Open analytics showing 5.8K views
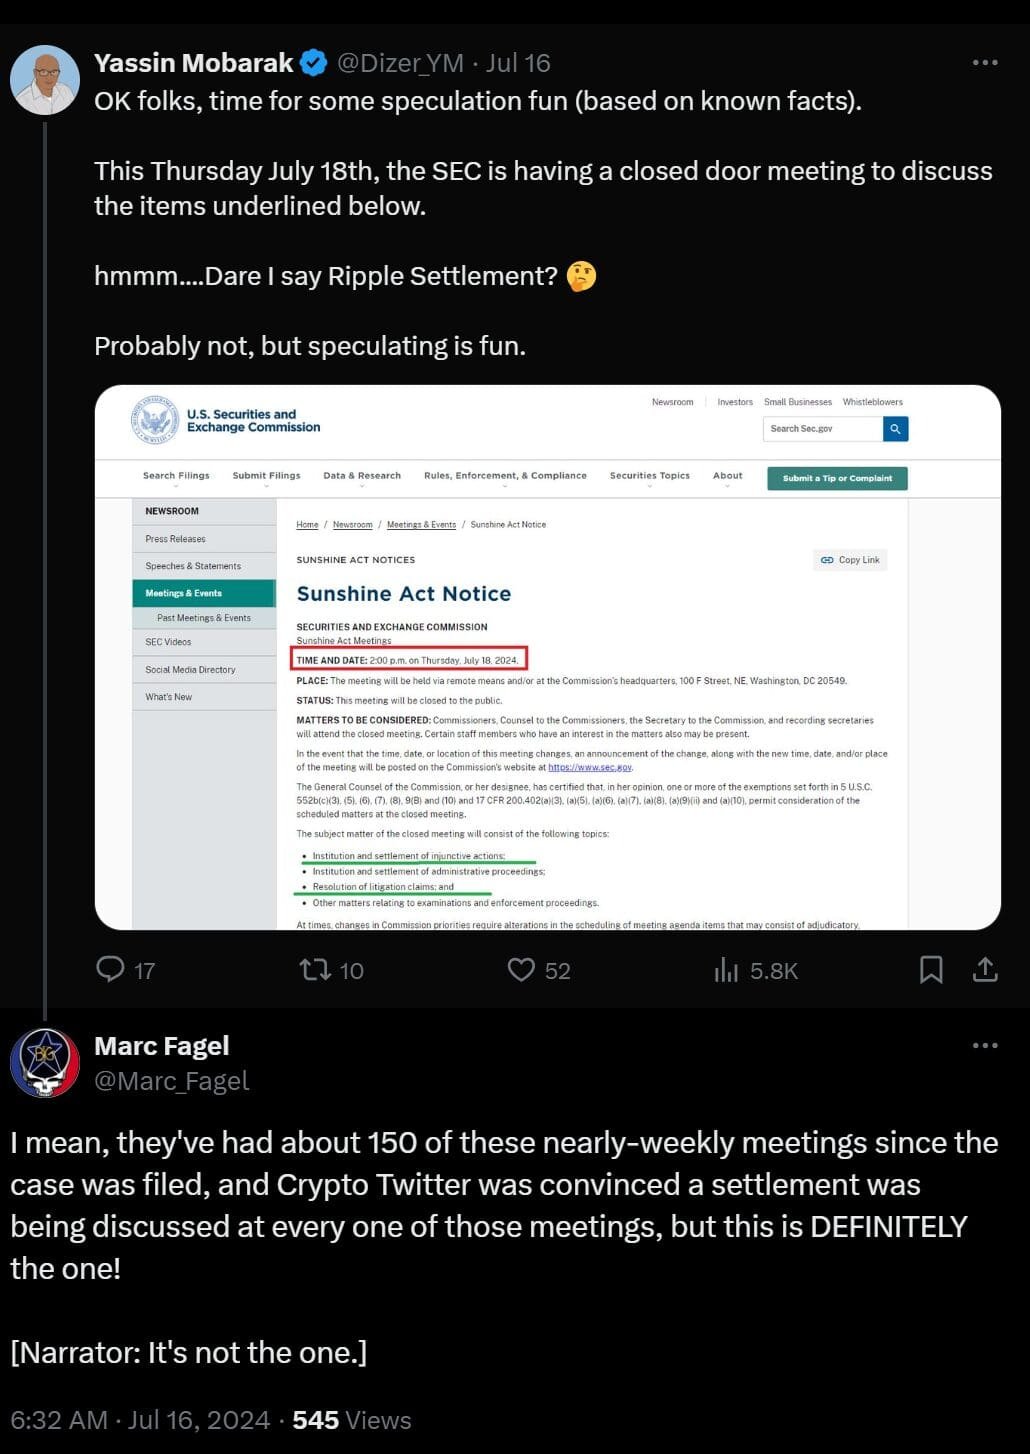Screen dimensions: 1030x1454 click(727, 969)
